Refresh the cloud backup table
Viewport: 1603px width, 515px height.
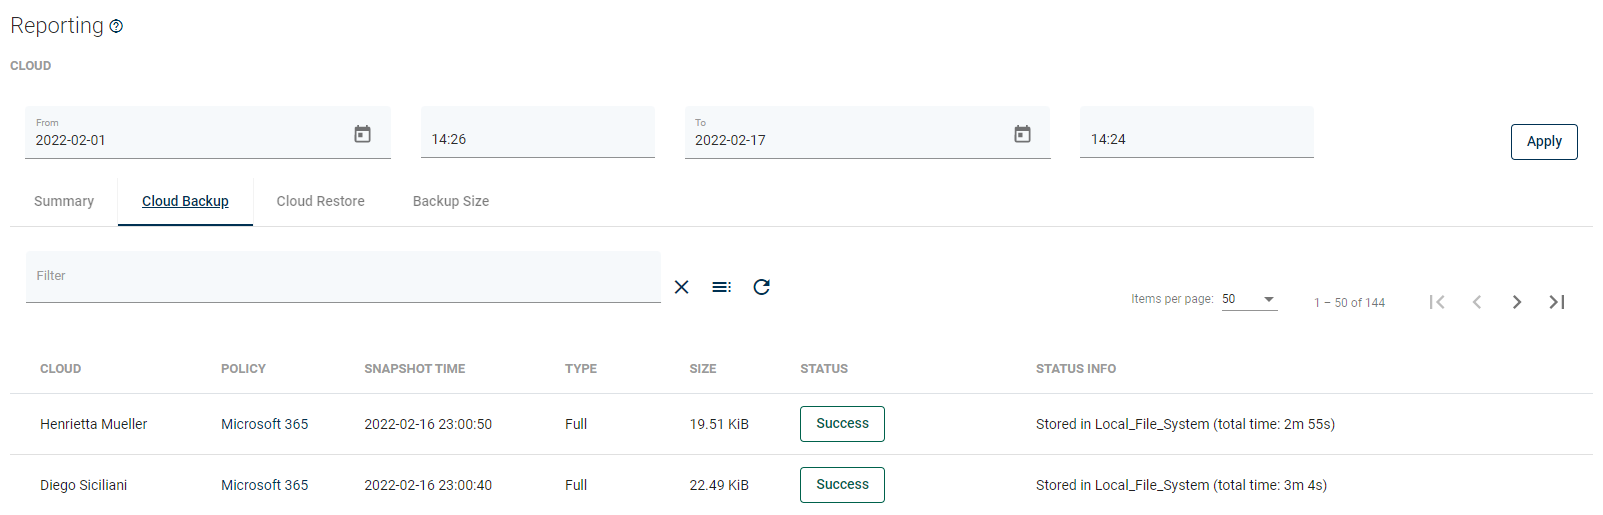coord(761,287)
